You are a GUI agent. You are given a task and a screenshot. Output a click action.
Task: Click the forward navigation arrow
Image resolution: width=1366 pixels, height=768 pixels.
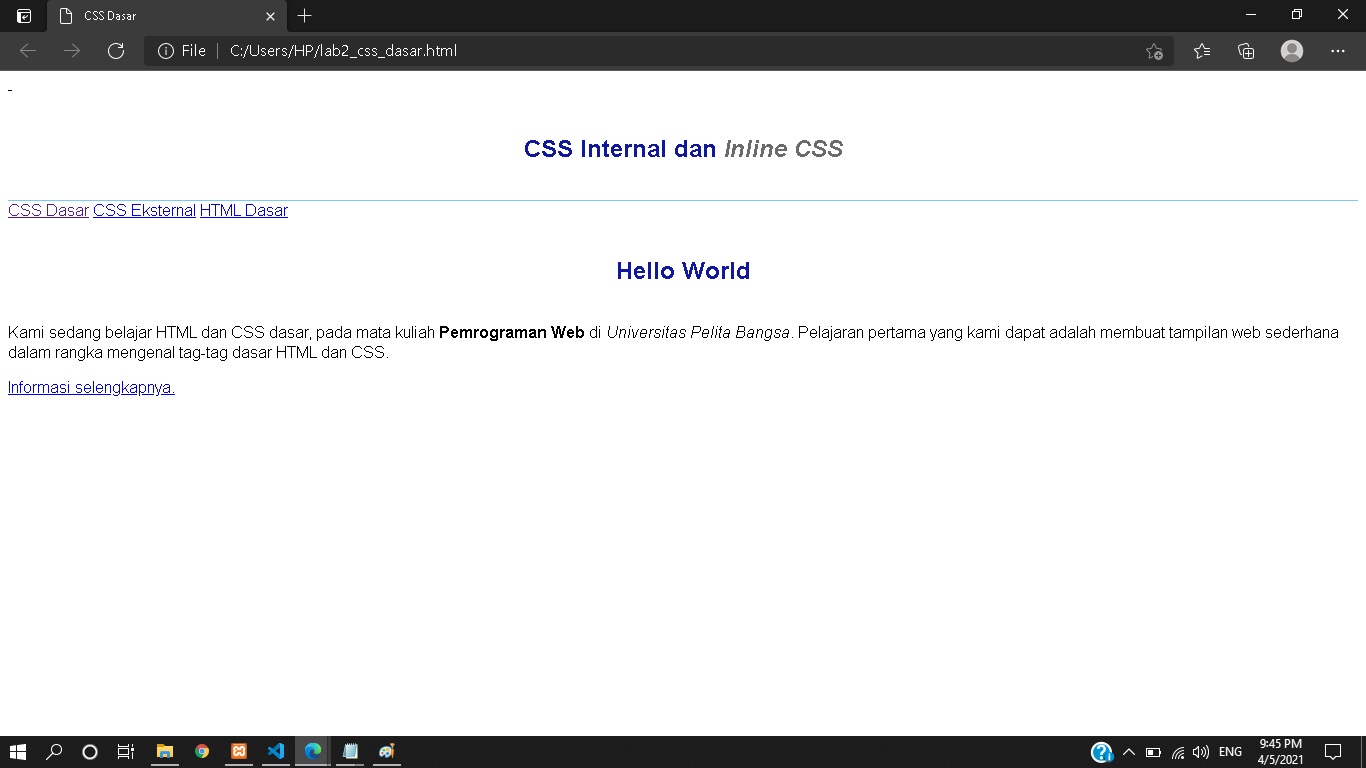(71, 50)
